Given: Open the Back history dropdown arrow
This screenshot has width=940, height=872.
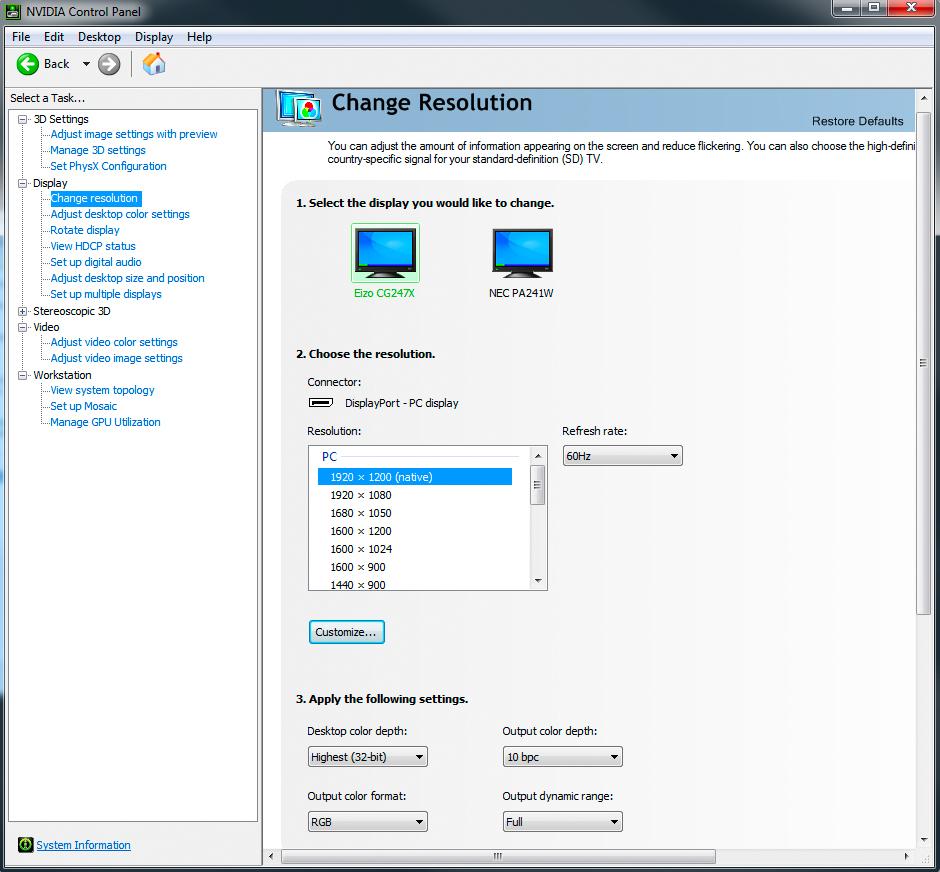Looking at the screenshot, I should click(86, 64).
